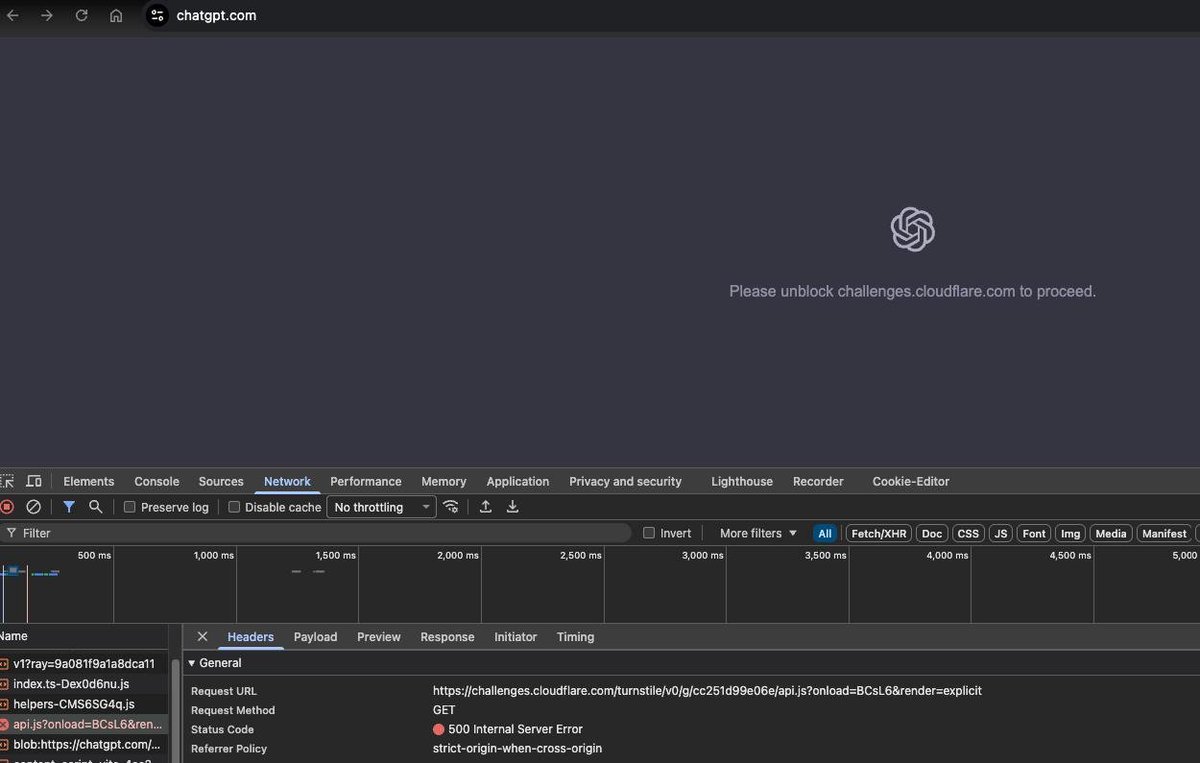Open the Cookie-Editor tab
Screen dimensions: 1200x763
coord(911,481)
